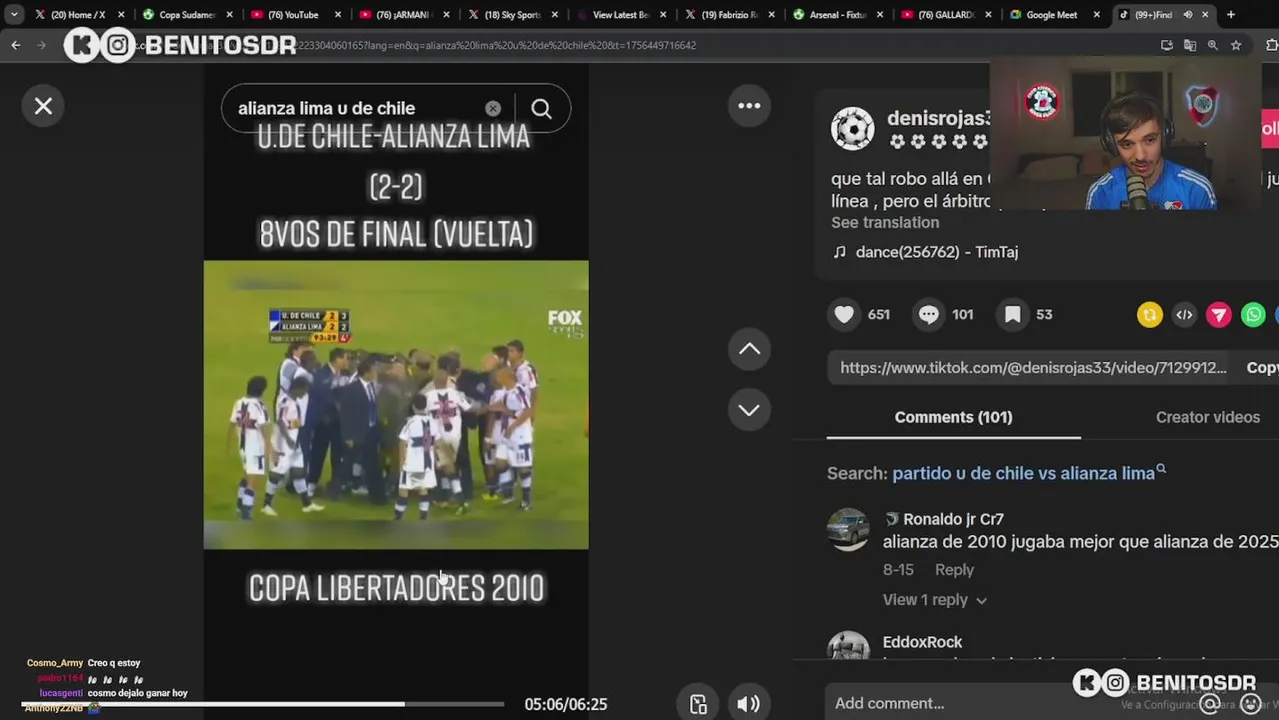Share via the red send icon
1279x720 pixels.
(x=1218, y=315)
